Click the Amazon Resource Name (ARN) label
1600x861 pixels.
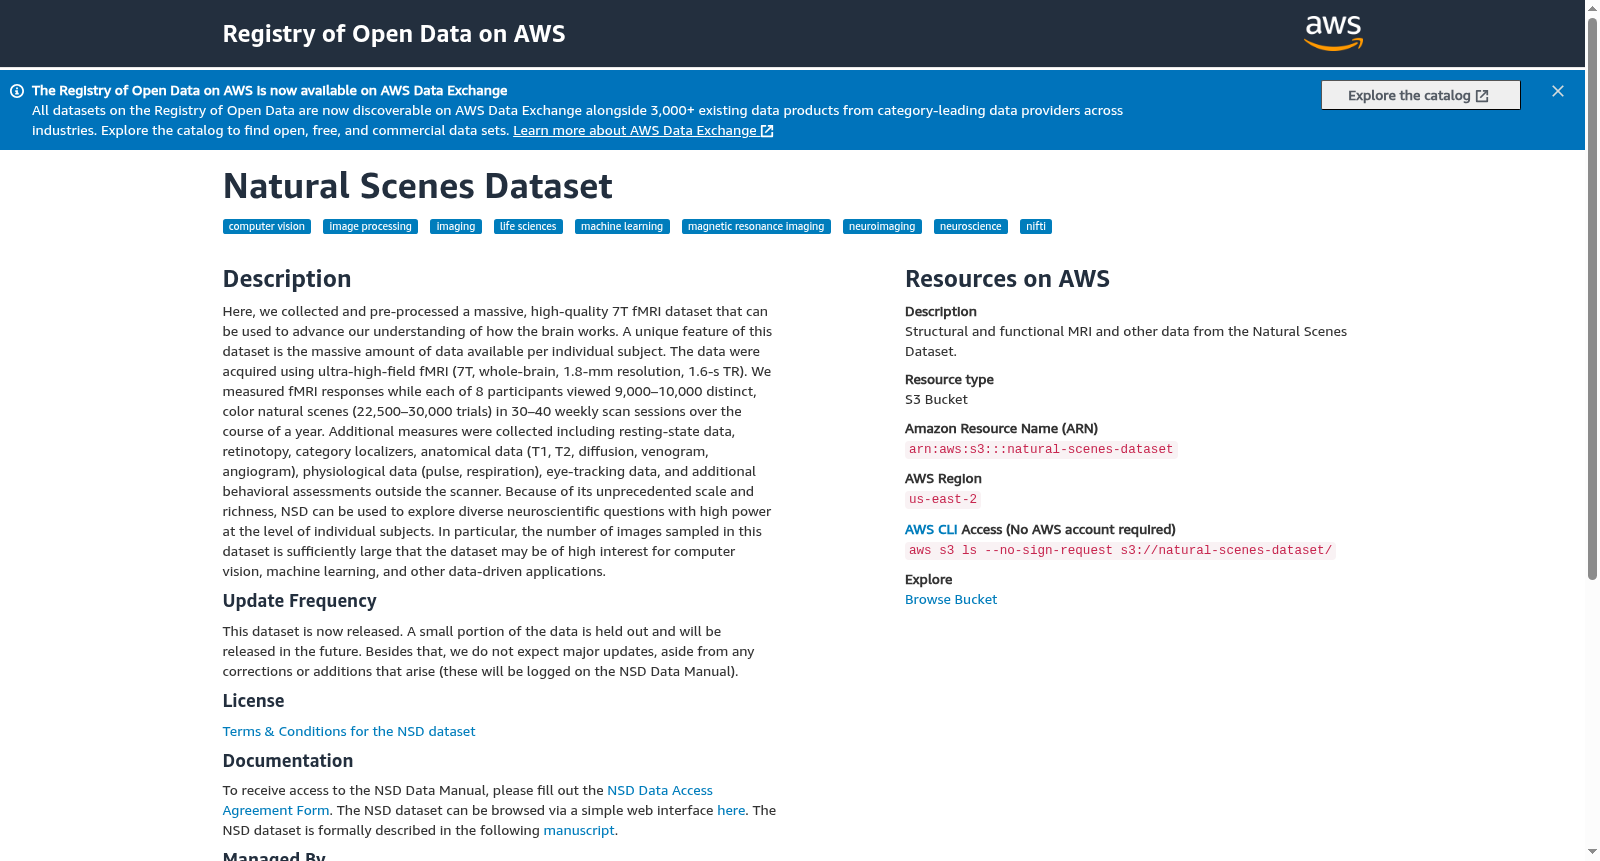coord(1001,428)
